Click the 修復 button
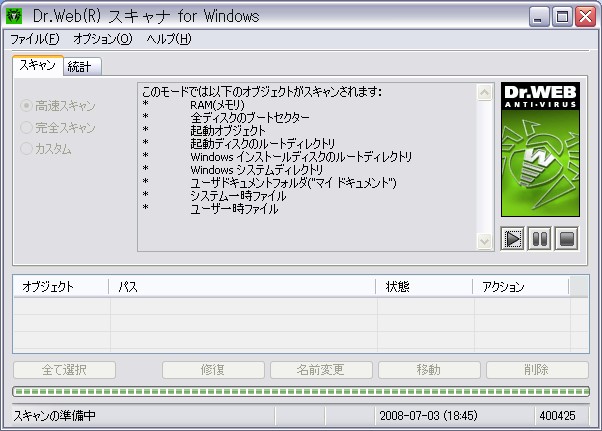 [213, 370]
